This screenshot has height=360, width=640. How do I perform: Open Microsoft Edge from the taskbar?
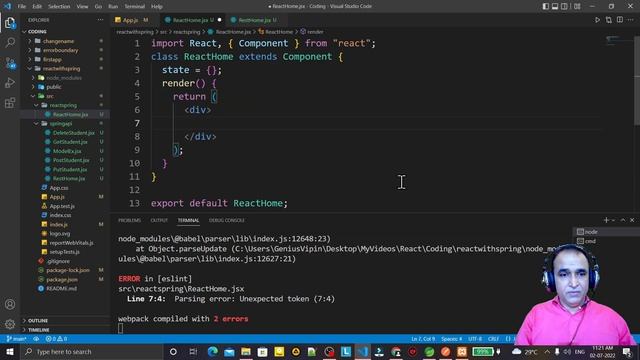click(212, 352)
